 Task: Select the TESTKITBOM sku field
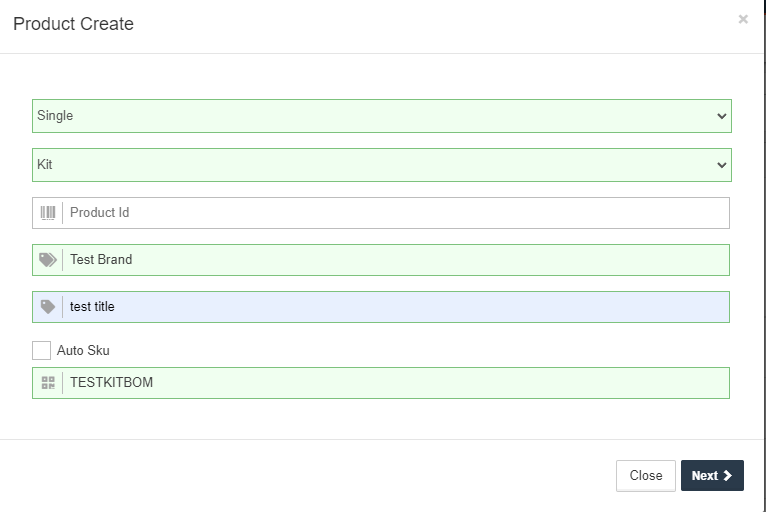[395, 383]
